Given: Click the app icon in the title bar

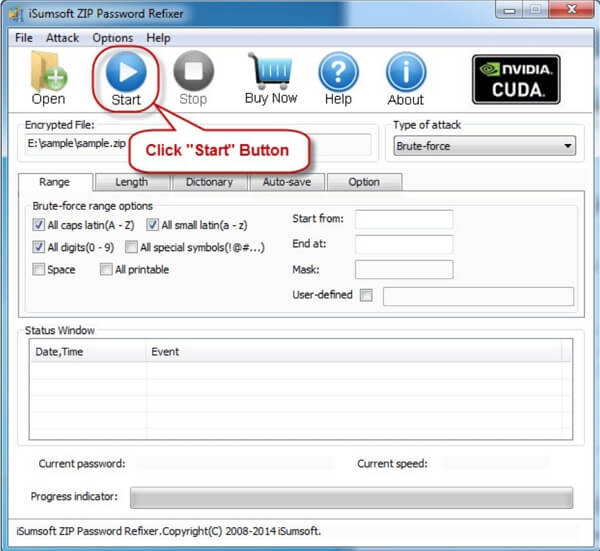Looking at the screenshot, I should point(16,14).
